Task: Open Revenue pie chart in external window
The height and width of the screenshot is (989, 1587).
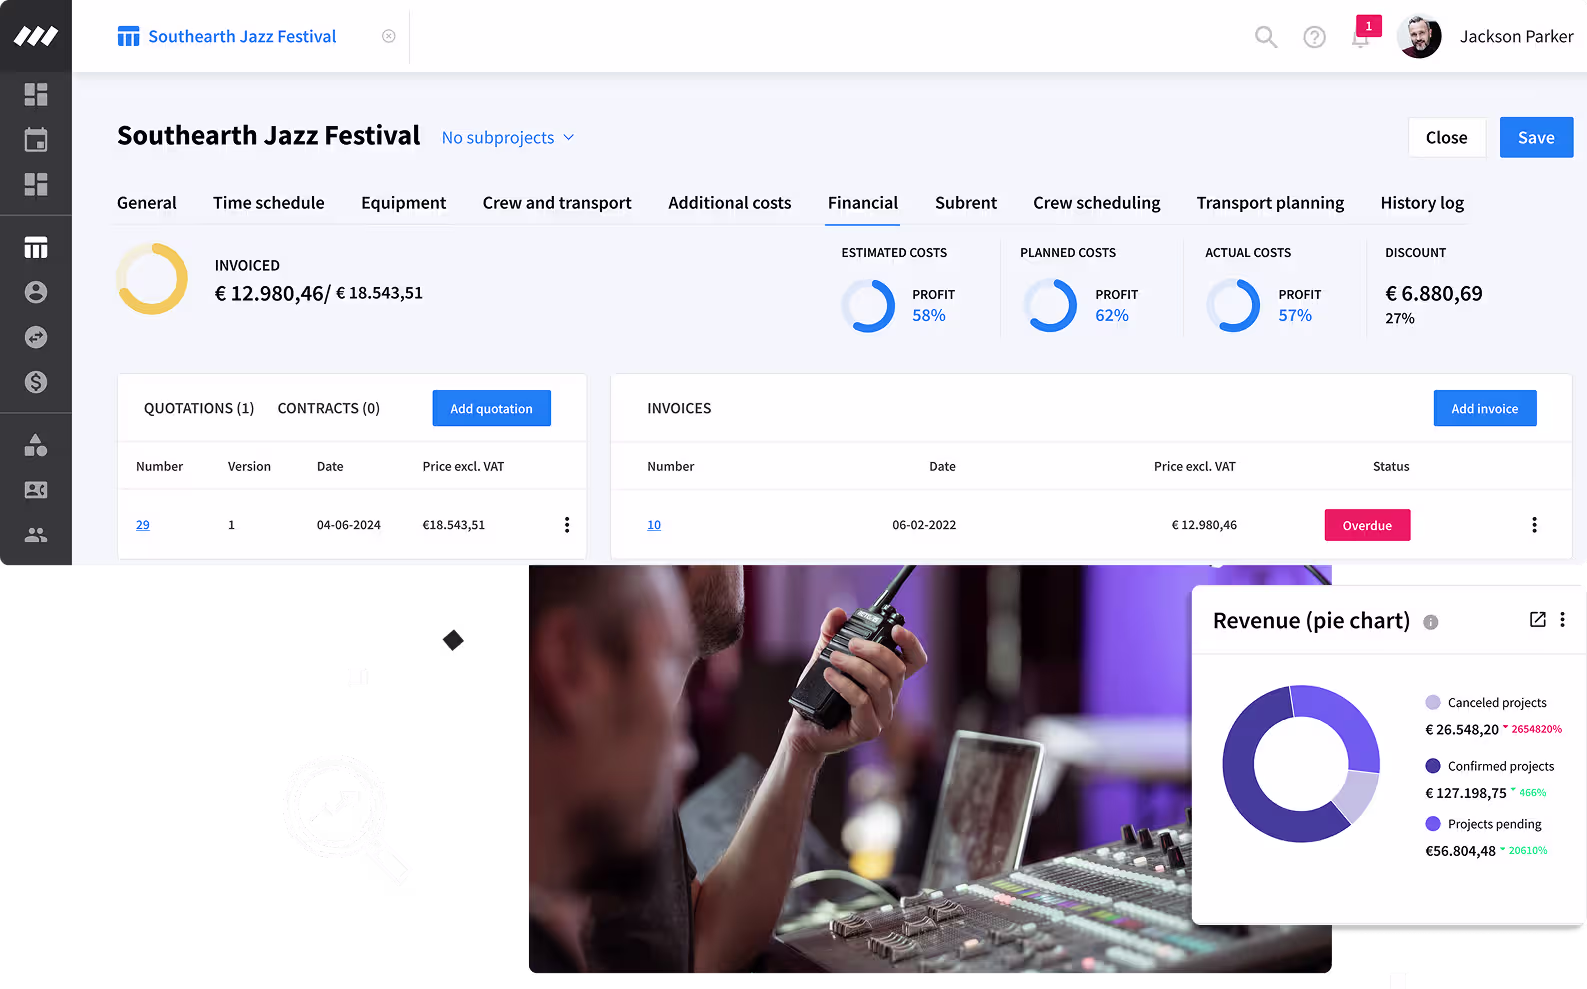Action: pyautogui.click(x=1538, y=620)
